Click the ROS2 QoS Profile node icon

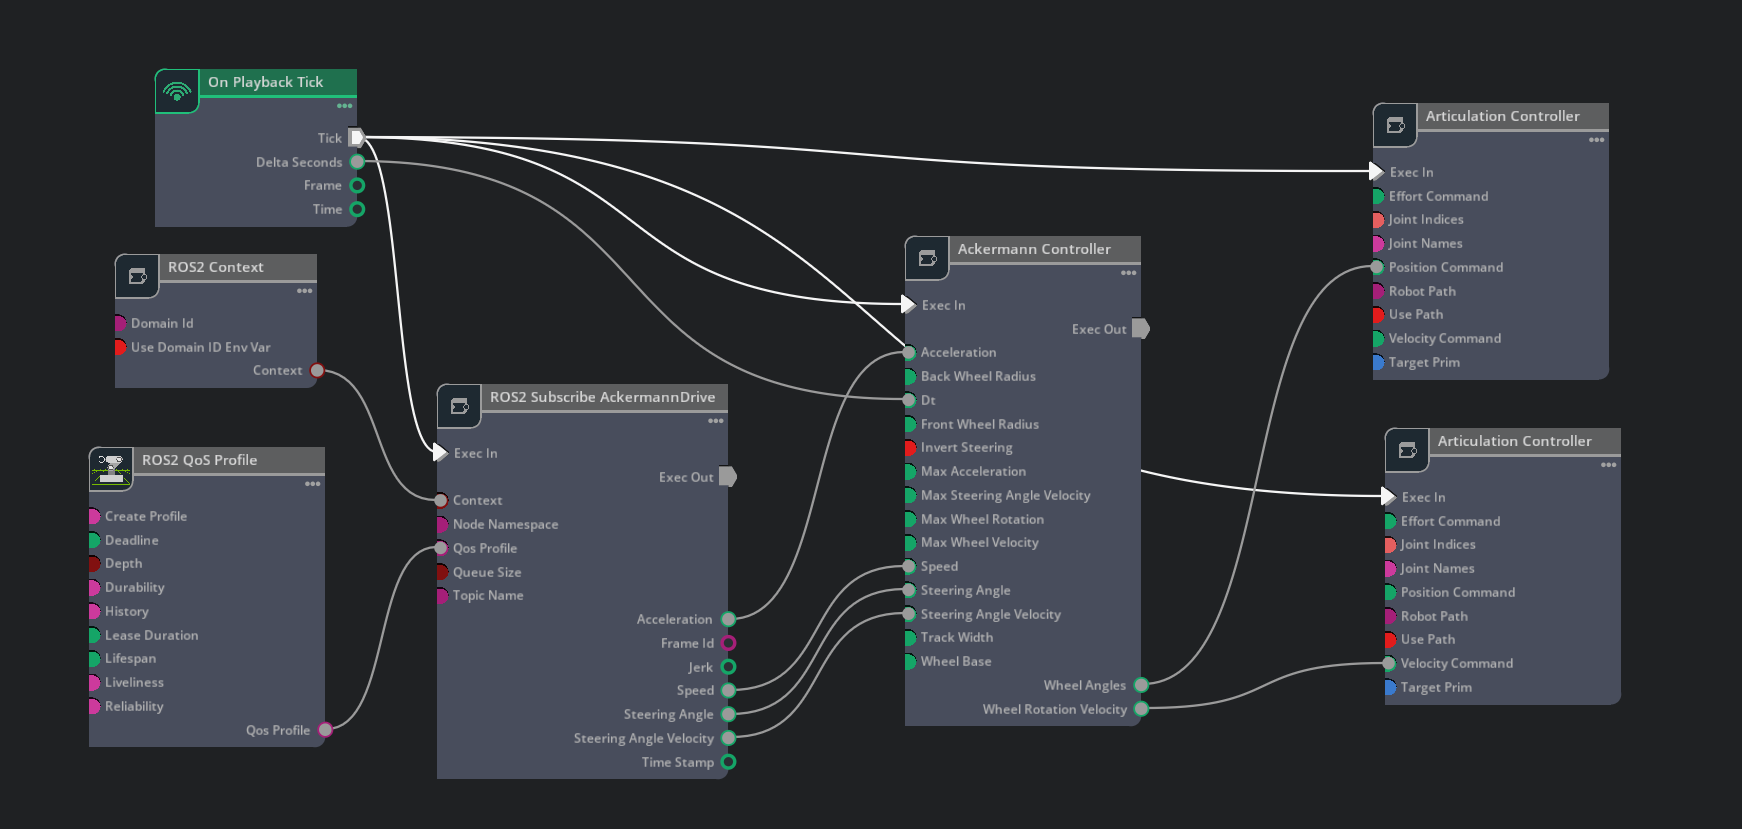click(111, 468)
